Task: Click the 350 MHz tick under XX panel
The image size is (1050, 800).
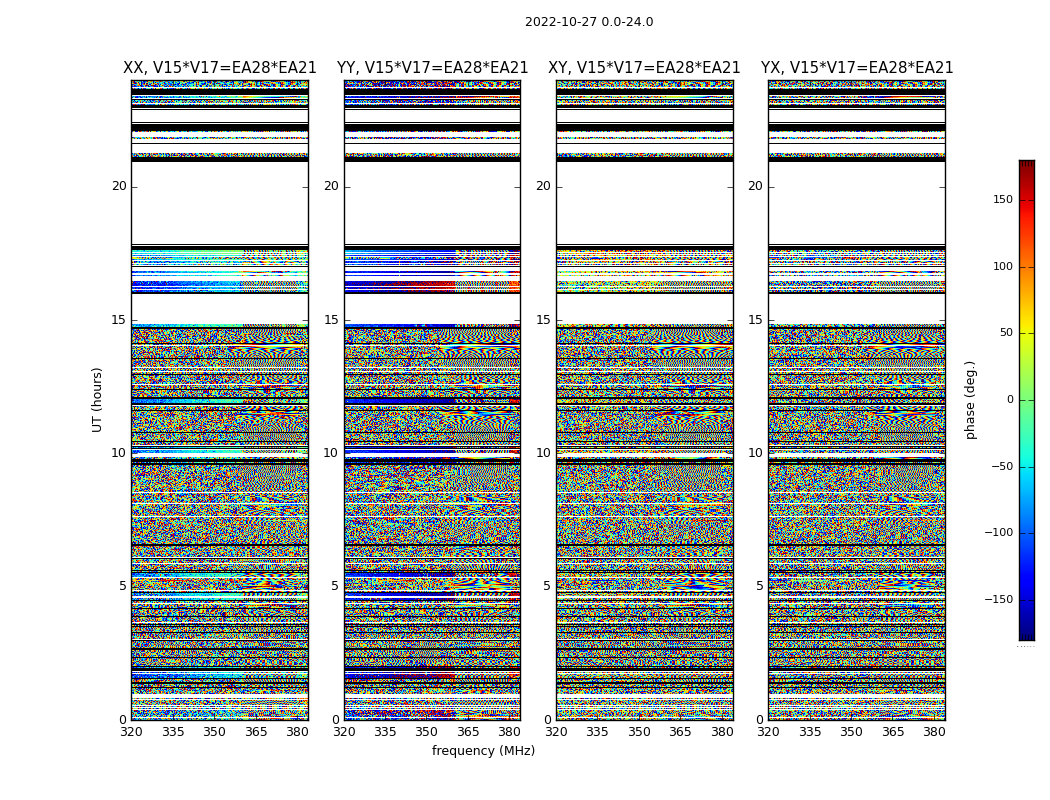Action: [214, 732]
